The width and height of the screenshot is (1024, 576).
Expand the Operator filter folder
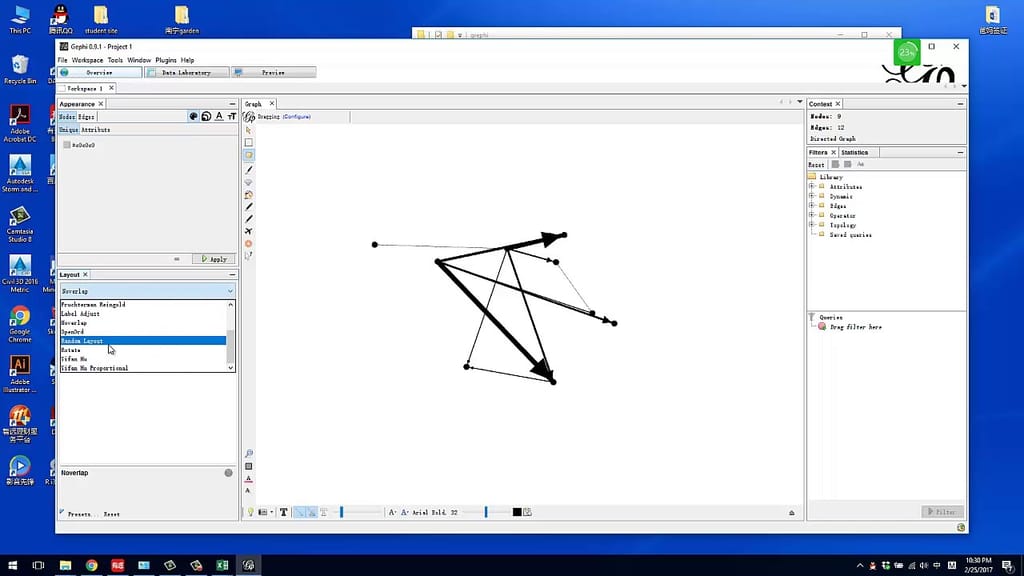(x=812, y=215)
